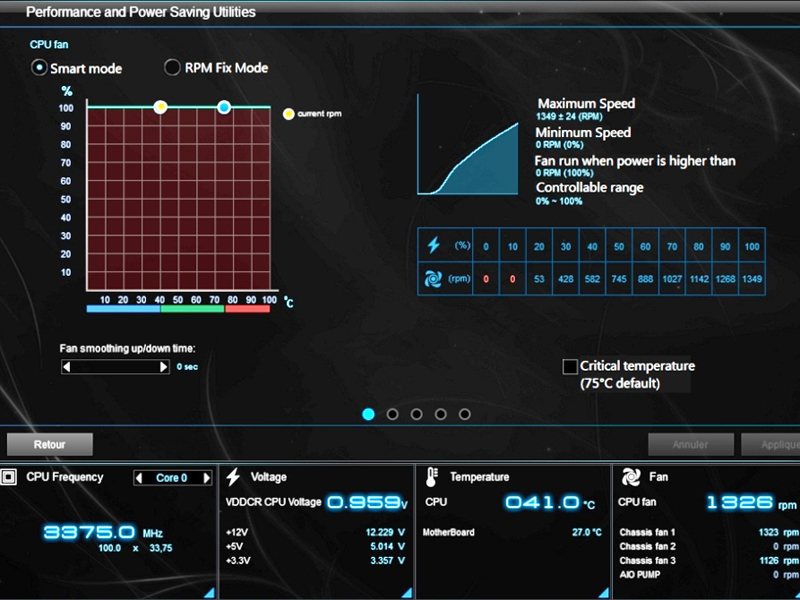The width and height of the screenshot is (800, 600).
Task: Expand the Fan panel corner triangle
Action: 793,592
